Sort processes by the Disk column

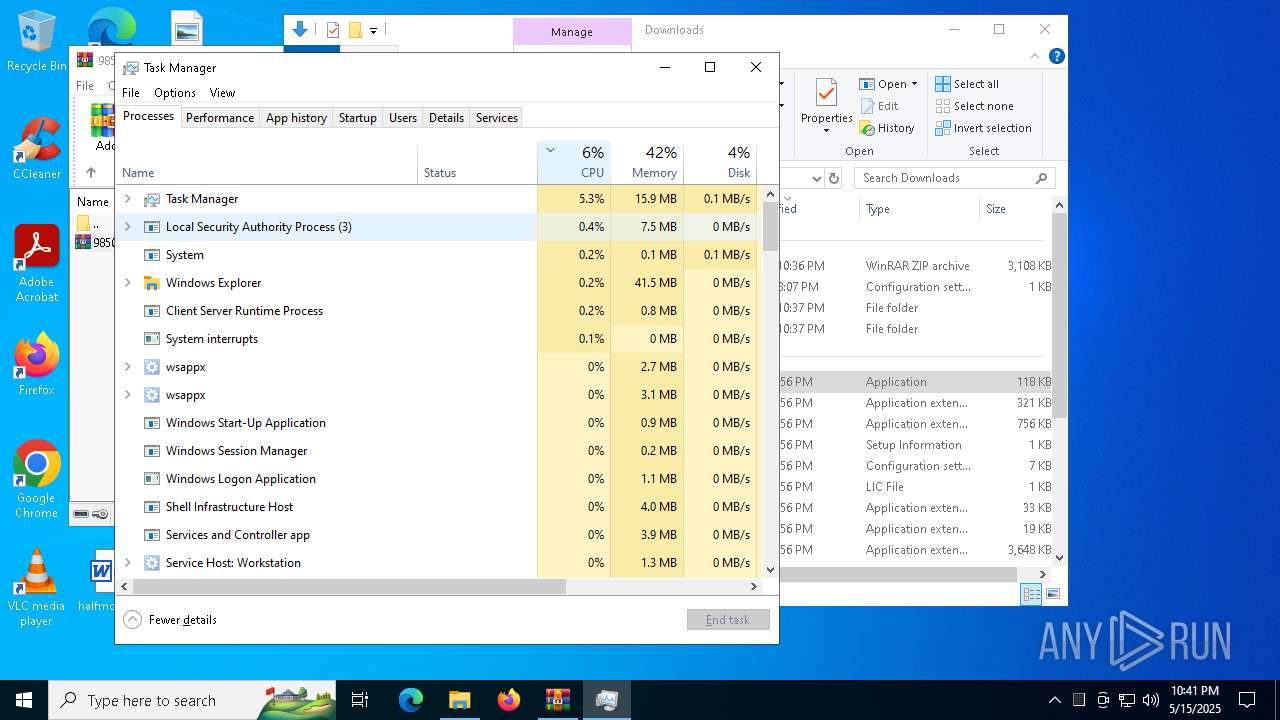(x=720, y=163)
